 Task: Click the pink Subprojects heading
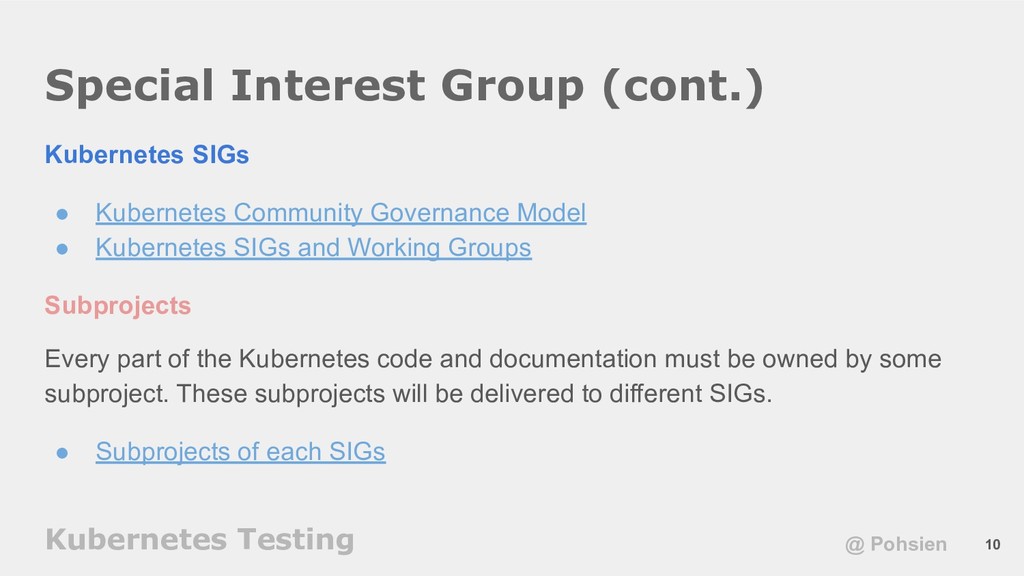coord(118,306)
